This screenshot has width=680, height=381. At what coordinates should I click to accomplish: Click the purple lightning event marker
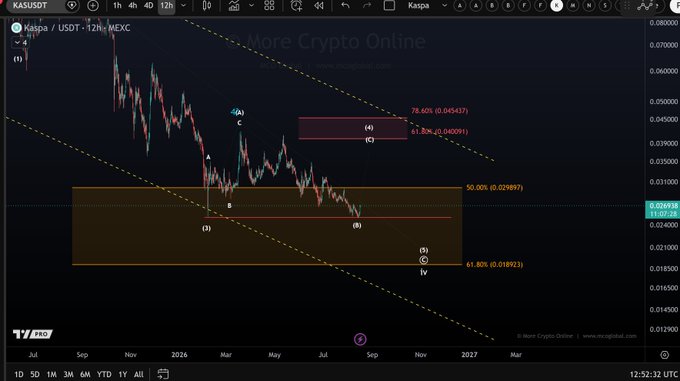pos(360,339)
